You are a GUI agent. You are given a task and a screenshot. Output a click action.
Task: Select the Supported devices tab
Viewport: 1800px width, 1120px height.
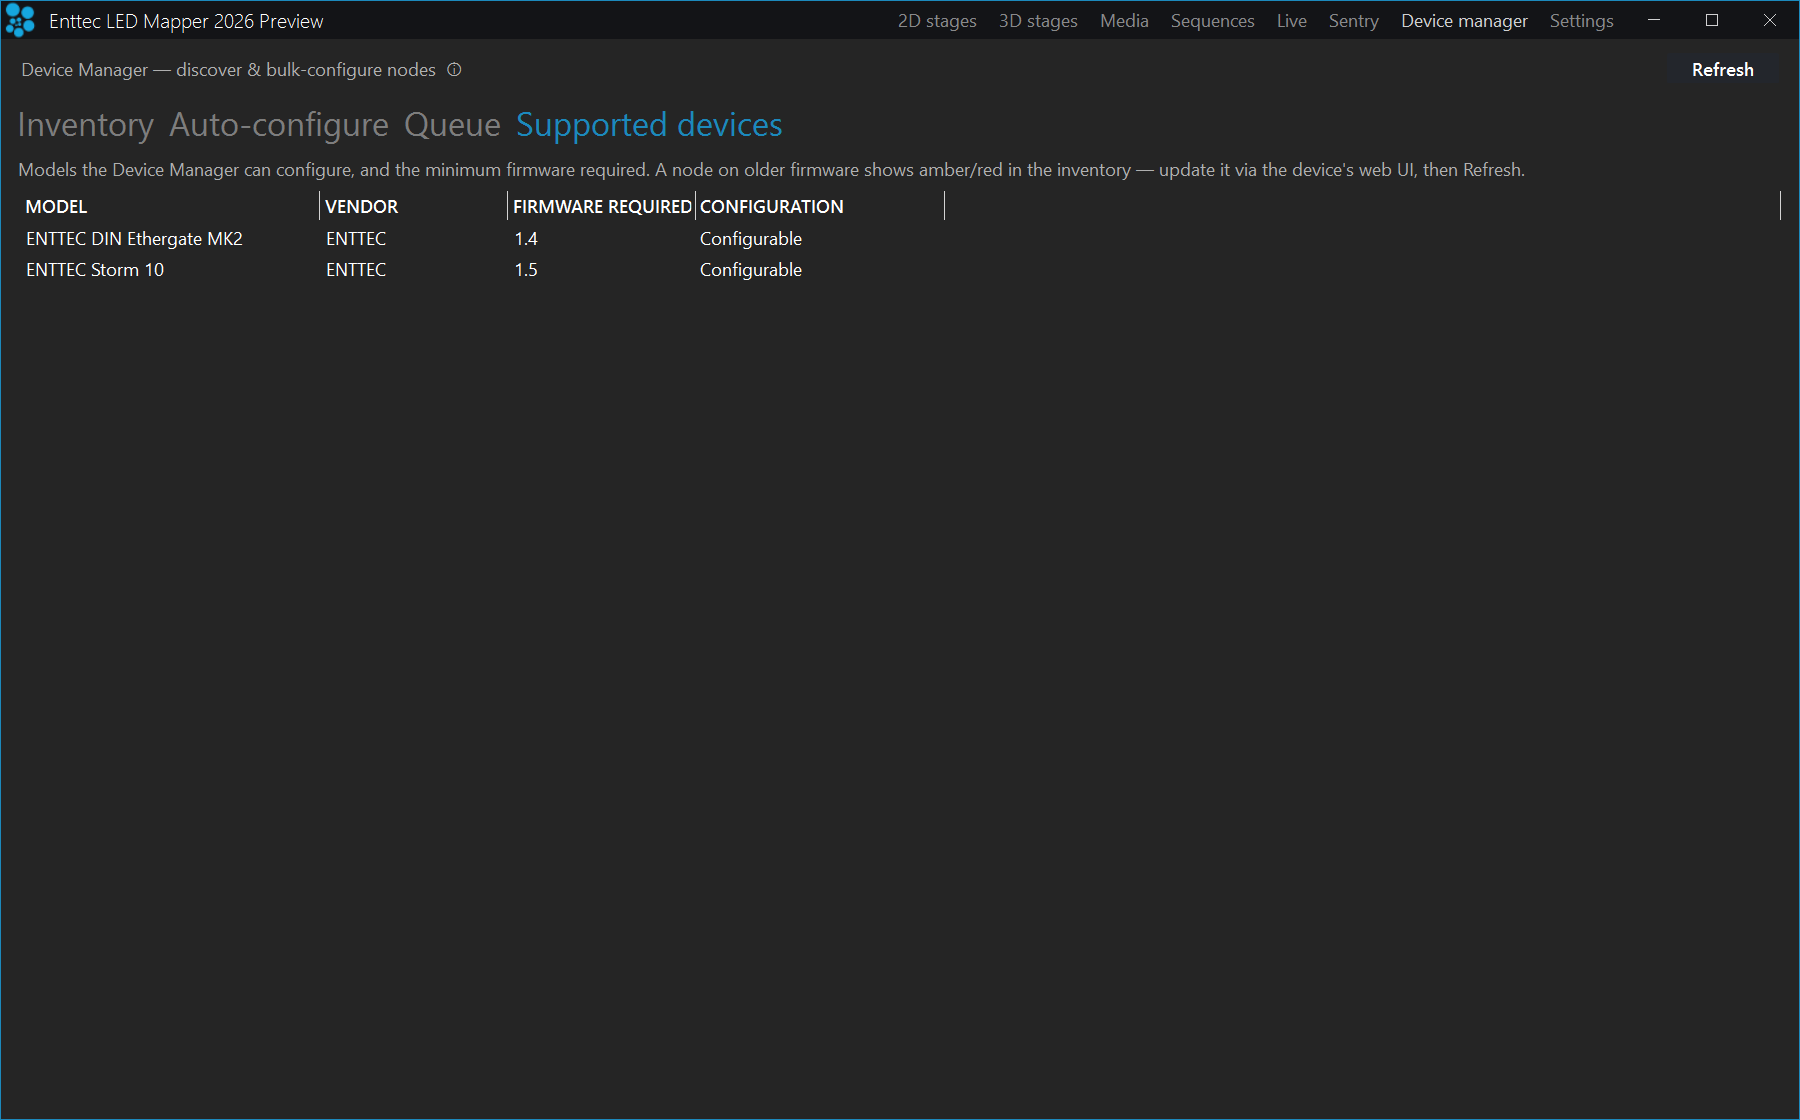(649, 125)
